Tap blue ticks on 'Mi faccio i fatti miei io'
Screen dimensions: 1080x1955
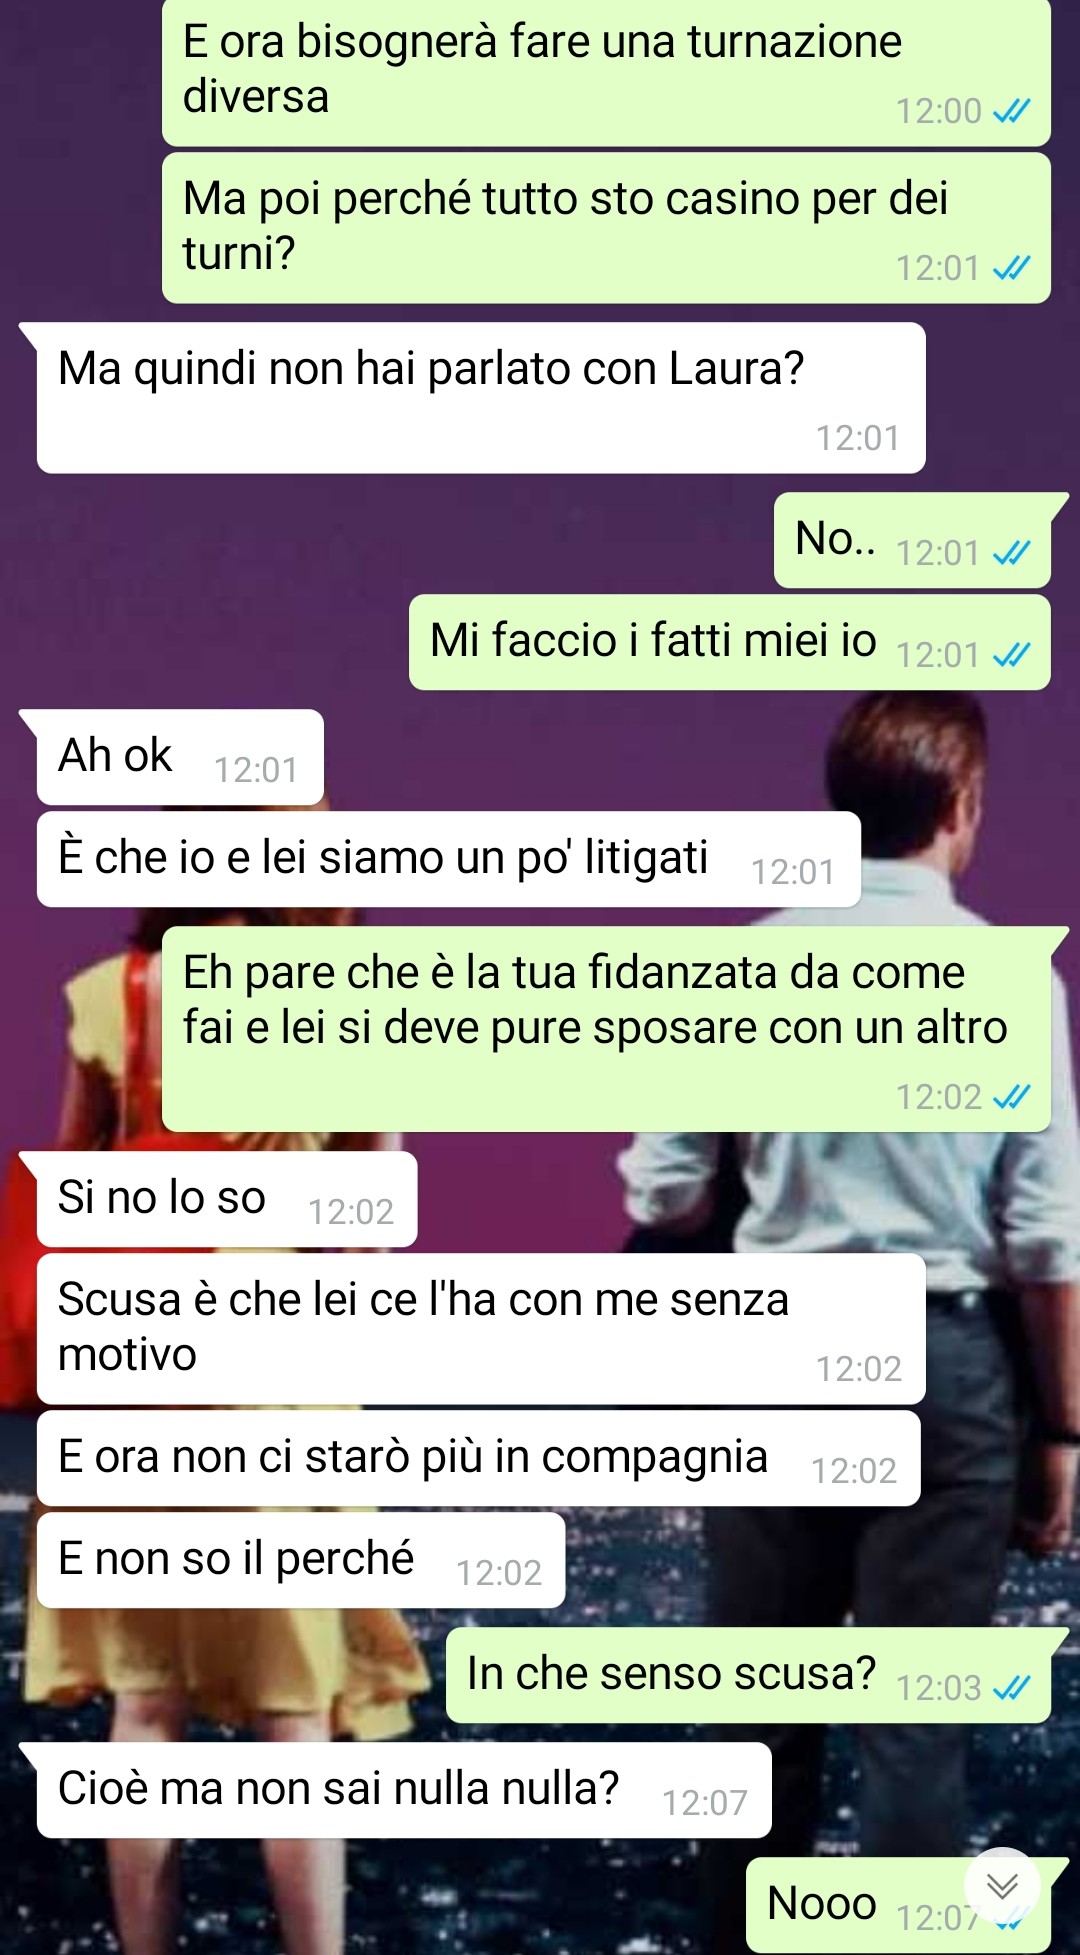click(1011, 655)
